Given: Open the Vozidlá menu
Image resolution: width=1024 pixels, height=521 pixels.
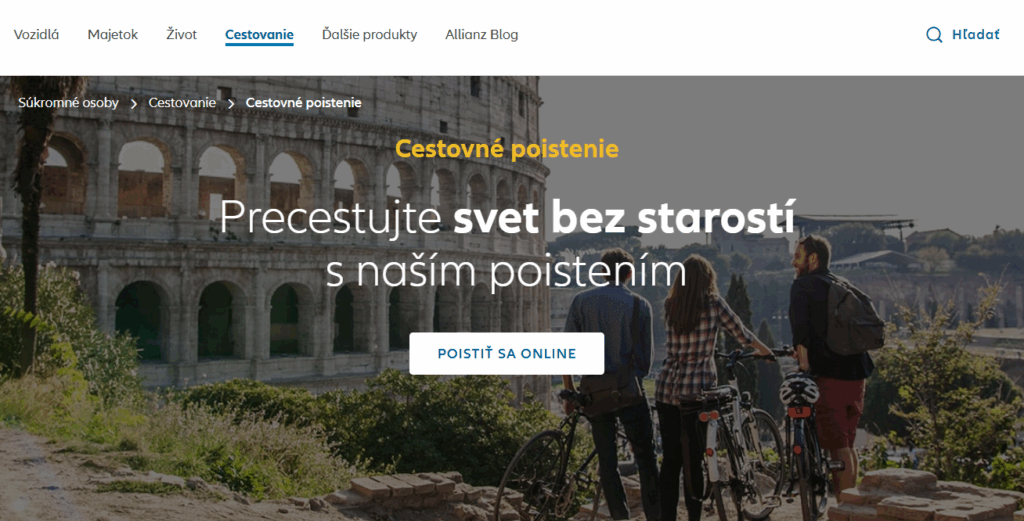Looking at the screenshot, I should tap(37, 35).
